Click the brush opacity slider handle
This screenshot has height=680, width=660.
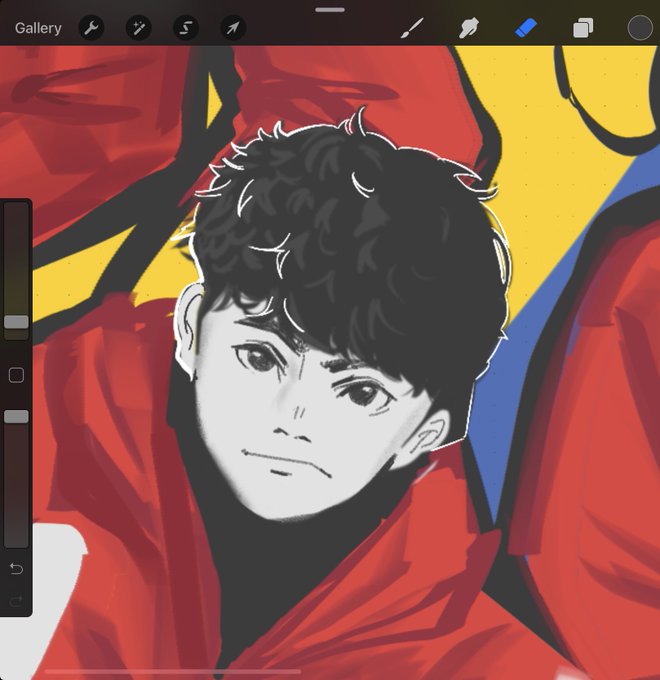[x=16, y=416]
